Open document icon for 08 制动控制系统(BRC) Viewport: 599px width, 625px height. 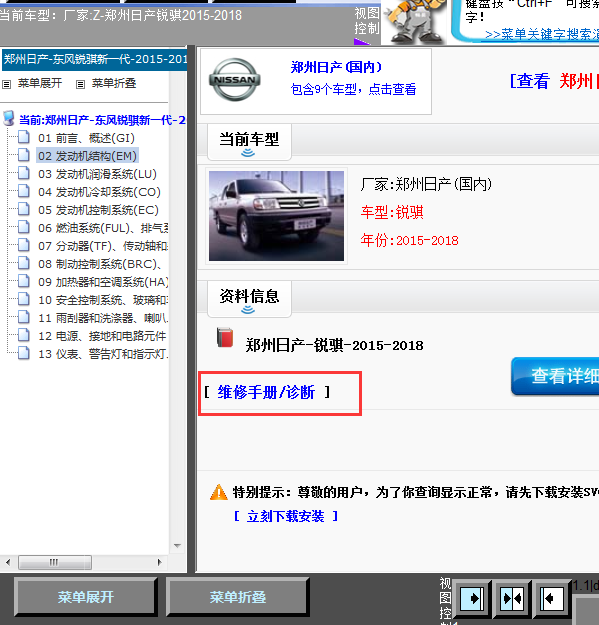coord(24,263)
